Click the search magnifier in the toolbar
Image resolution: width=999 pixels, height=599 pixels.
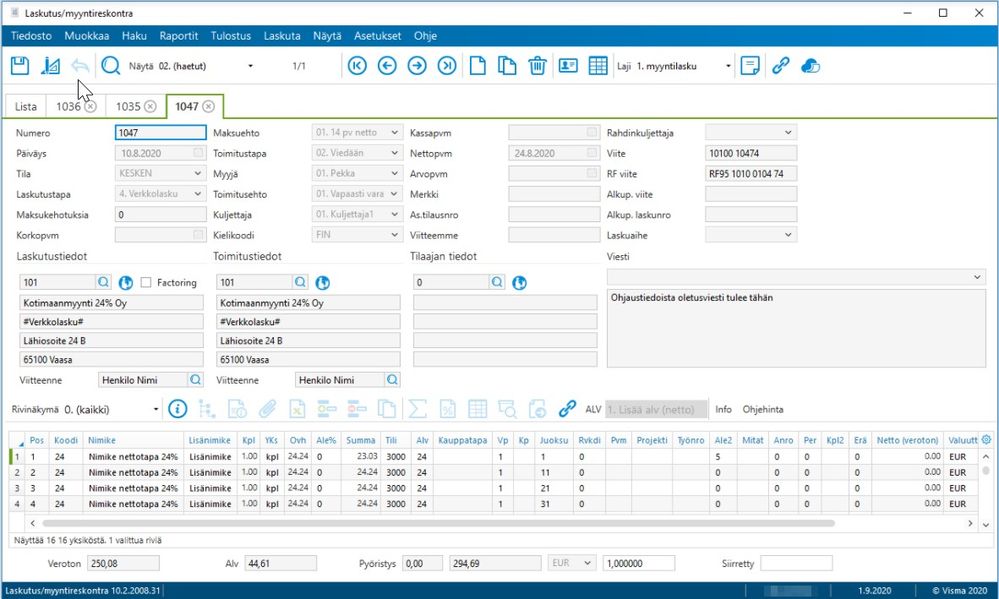111,66
